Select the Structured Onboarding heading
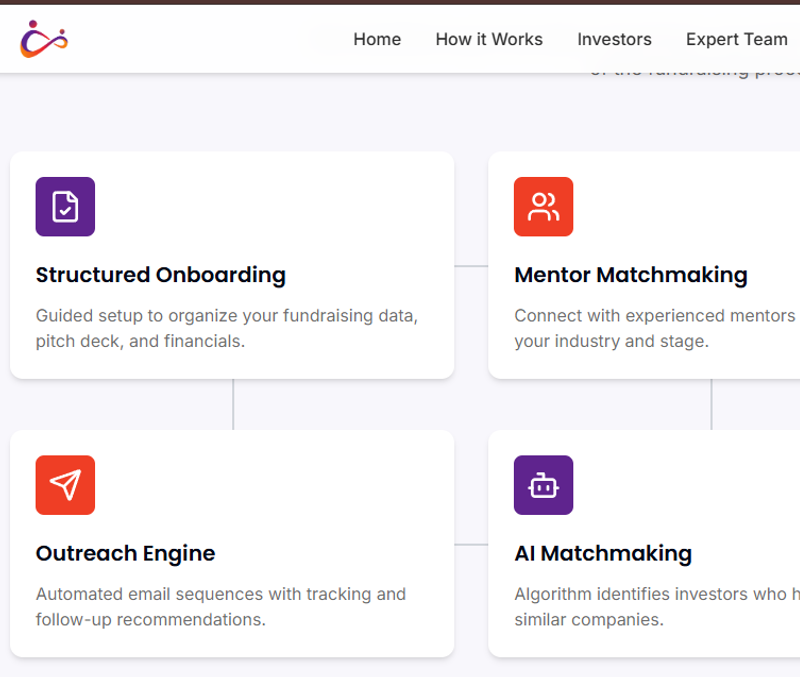Image resolution: width=800 pixels, height=677 pixels. (x=161, y=275)
